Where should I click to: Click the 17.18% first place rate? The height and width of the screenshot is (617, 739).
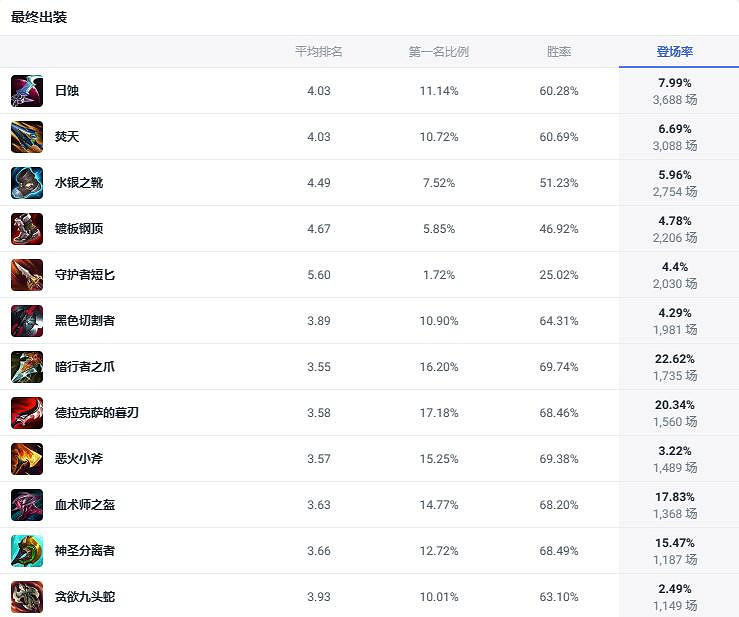[439, 413]
